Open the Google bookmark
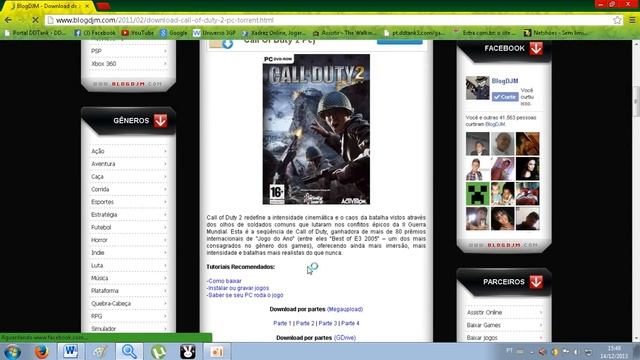Image resolution: width=640 pixels, height=360 pixels. click(x=174, y=33)
